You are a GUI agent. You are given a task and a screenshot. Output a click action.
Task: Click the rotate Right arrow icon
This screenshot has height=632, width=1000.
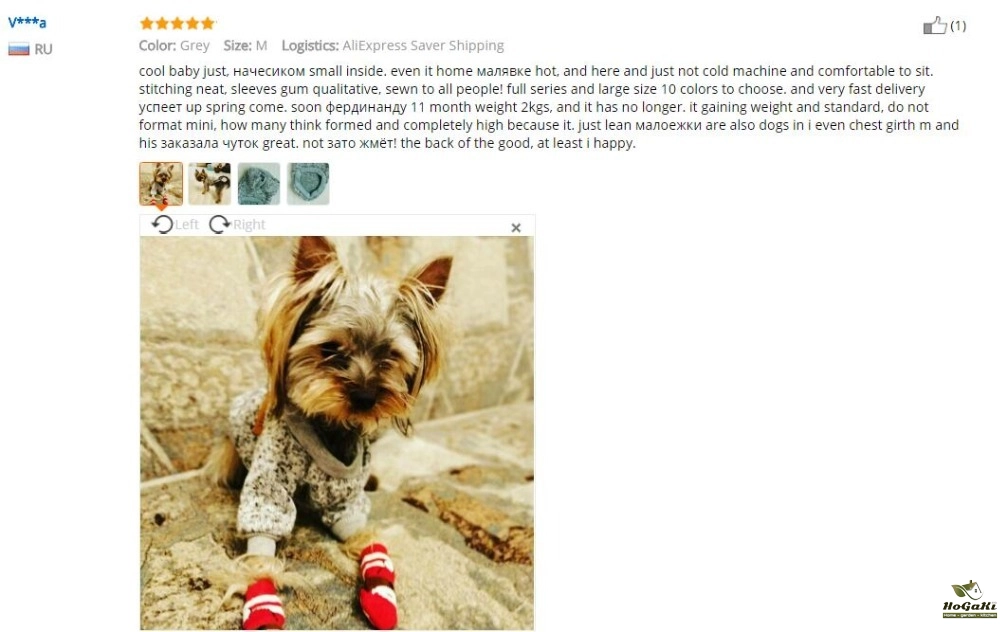(220, 224)
